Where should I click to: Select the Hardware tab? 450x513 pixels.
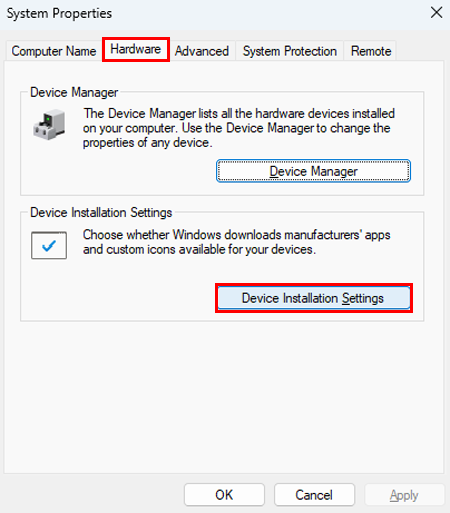[x=136, y=49]
